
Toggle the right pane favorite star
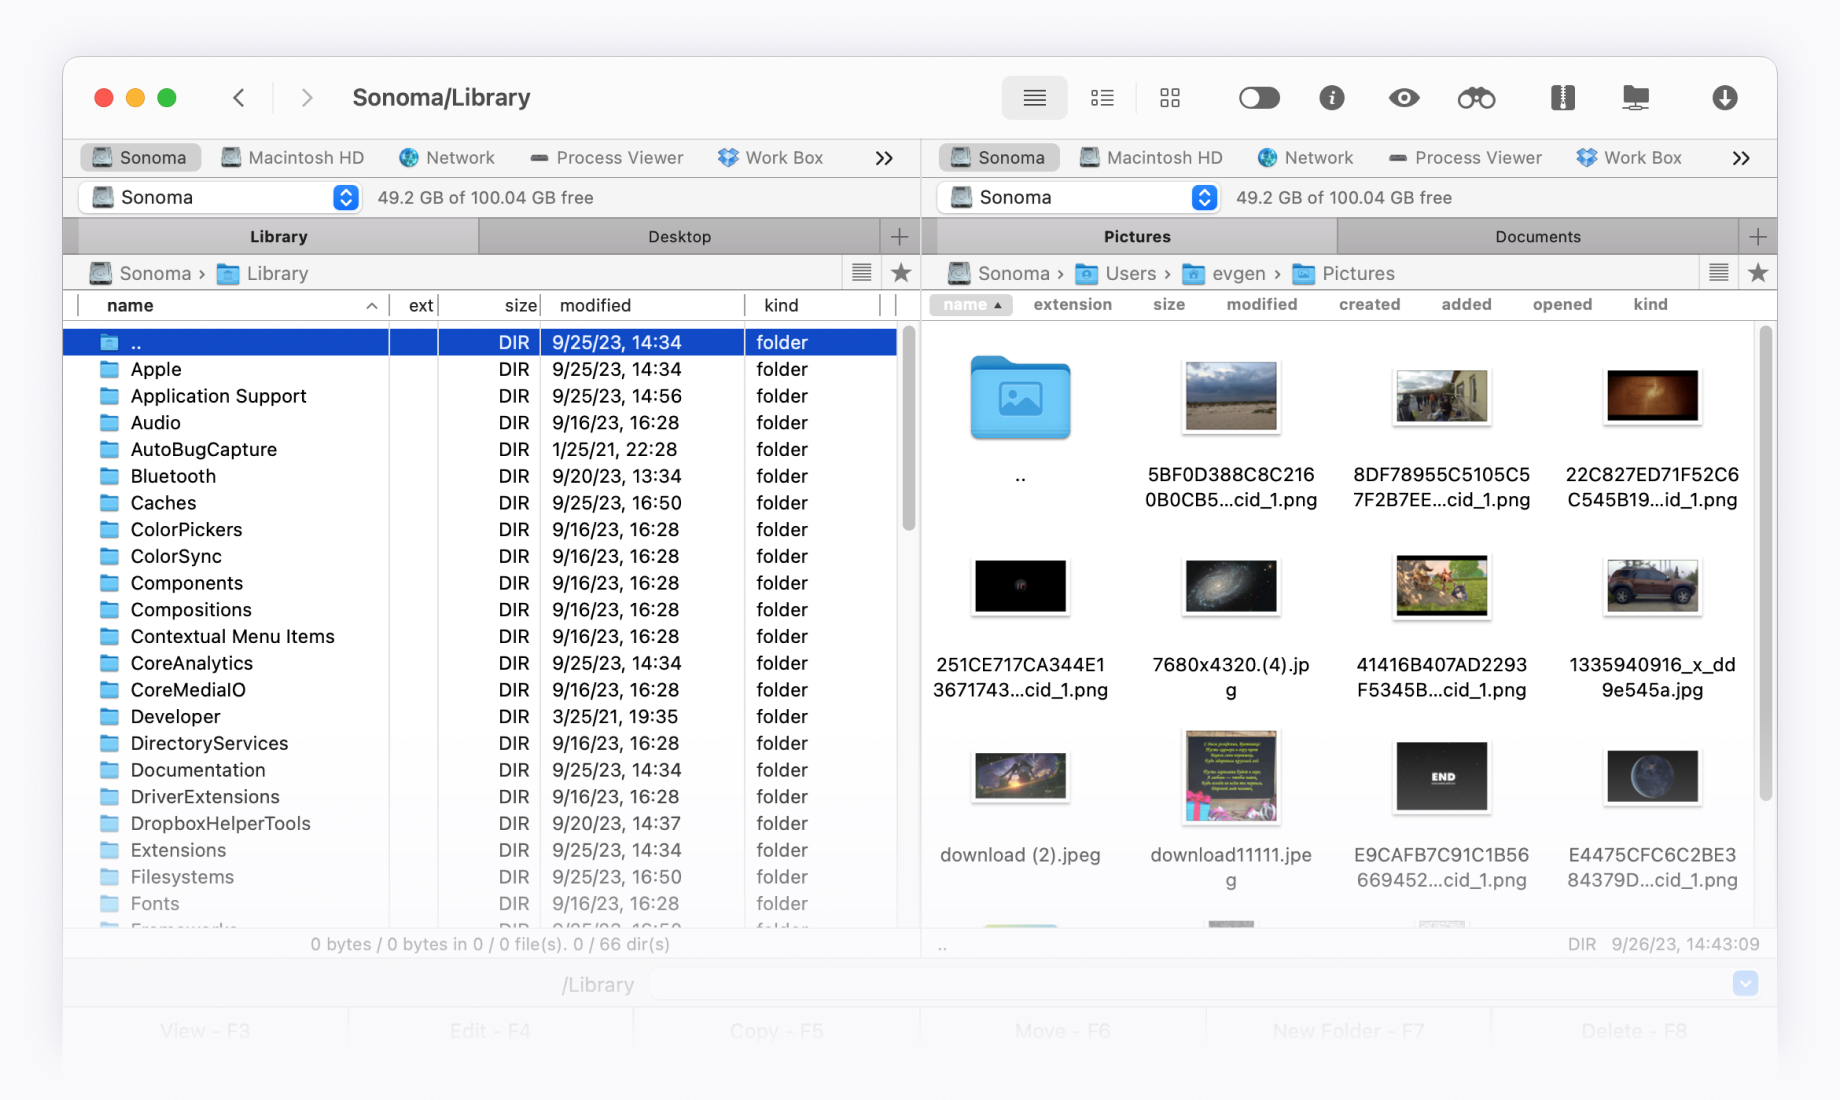point(1758,272)
